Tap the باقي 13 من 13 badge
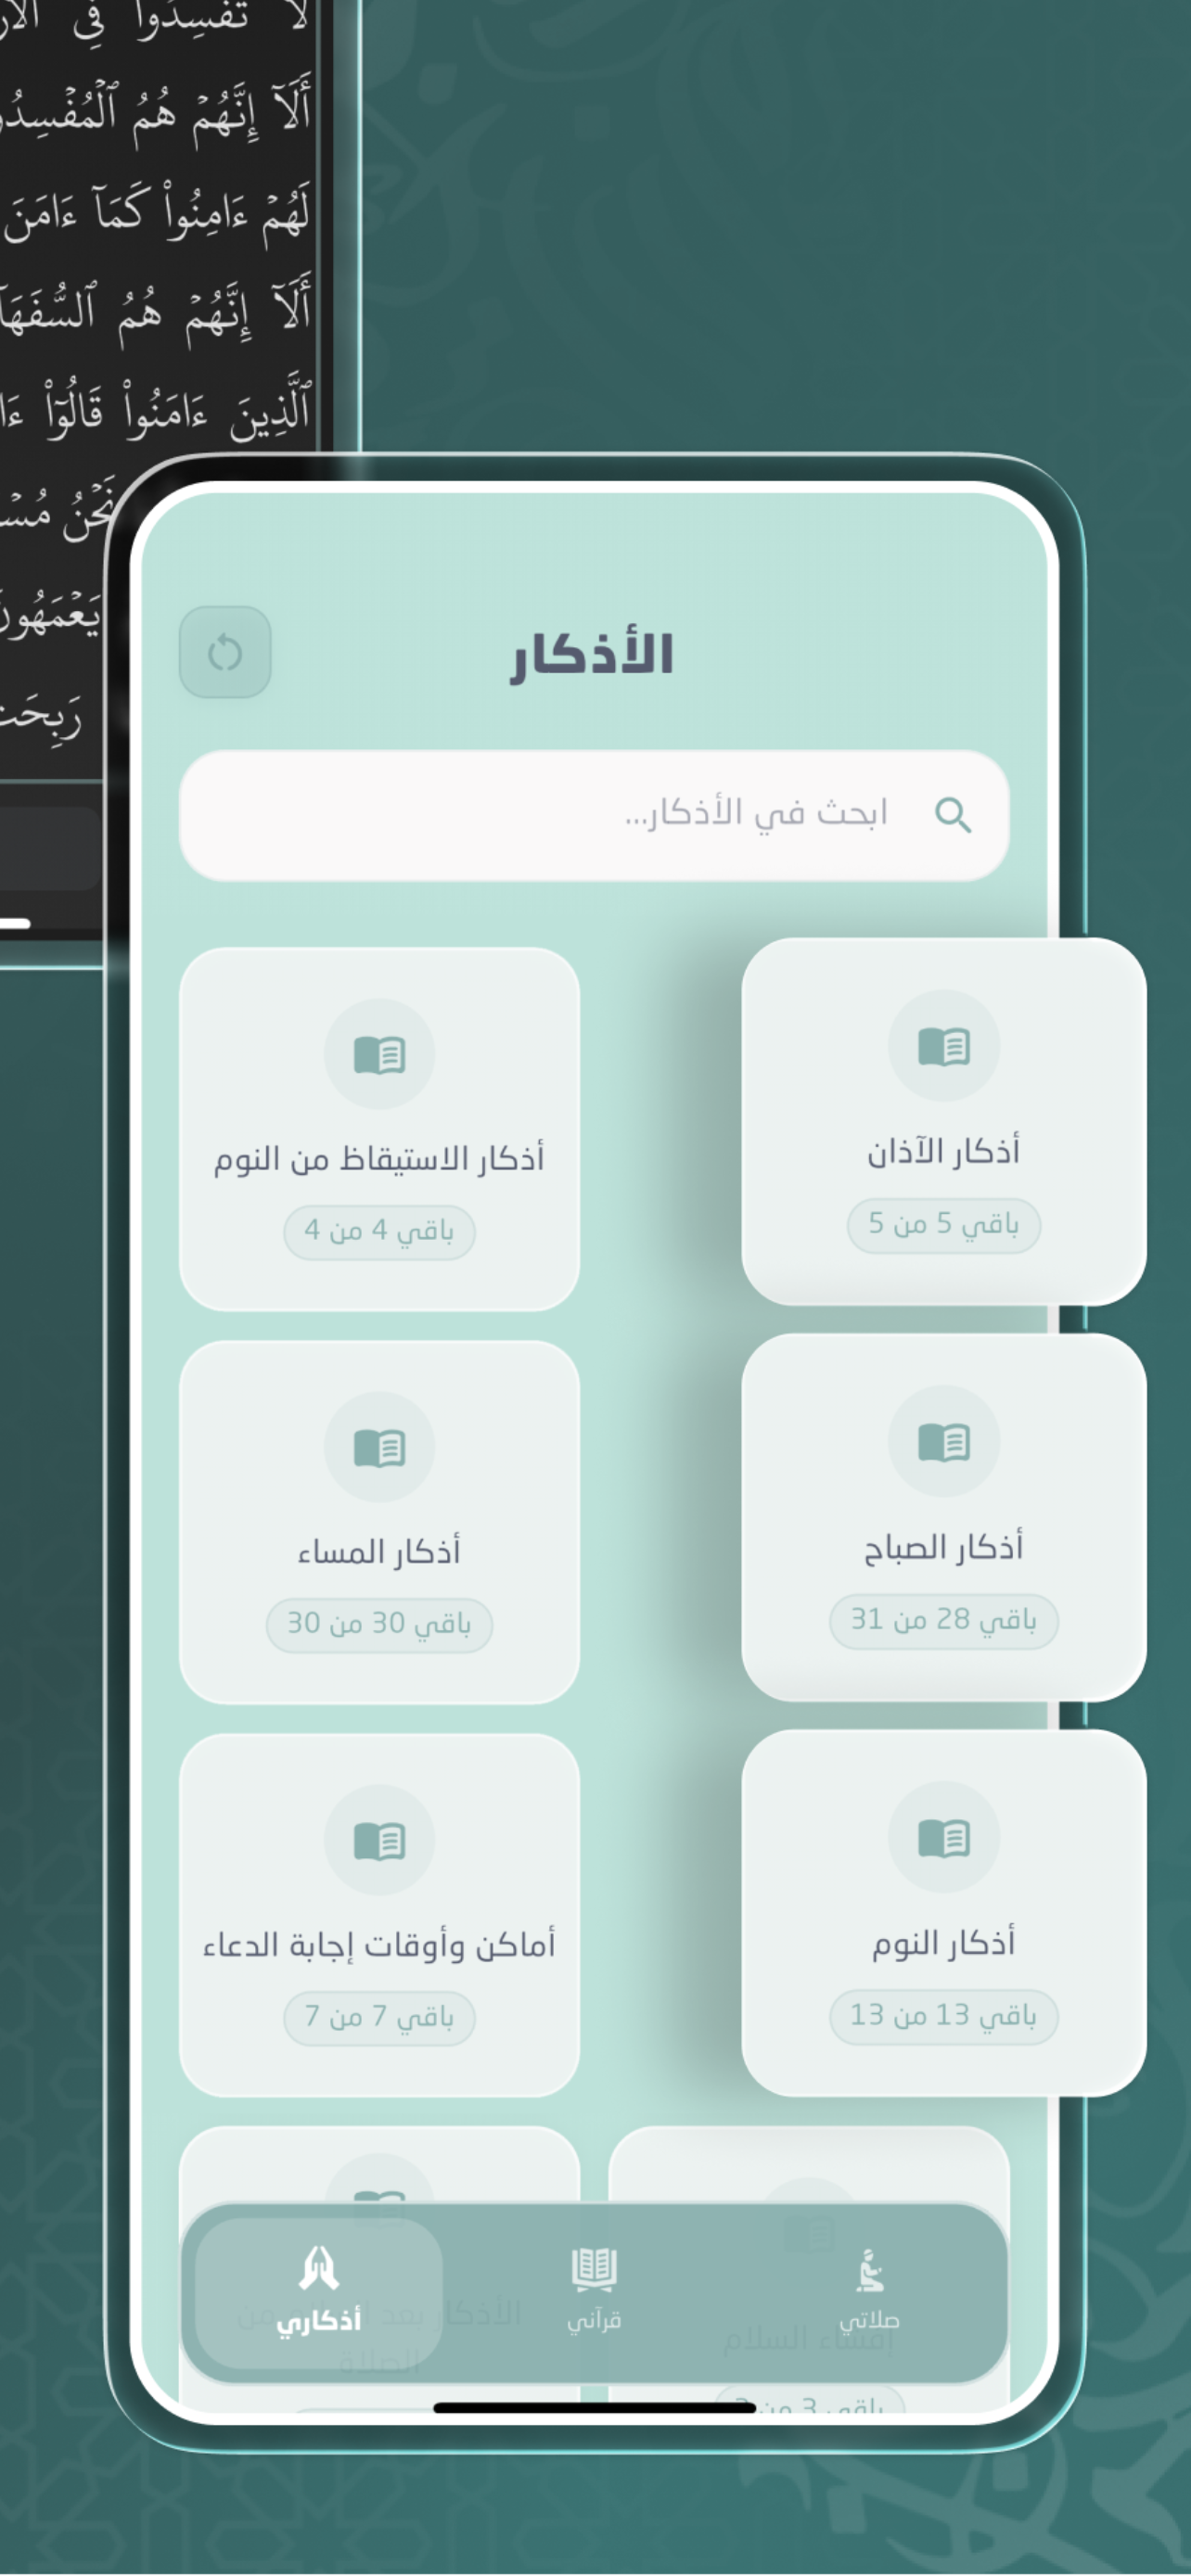The height and width of the screenshot is (2576, 1191). [944, 2017]
